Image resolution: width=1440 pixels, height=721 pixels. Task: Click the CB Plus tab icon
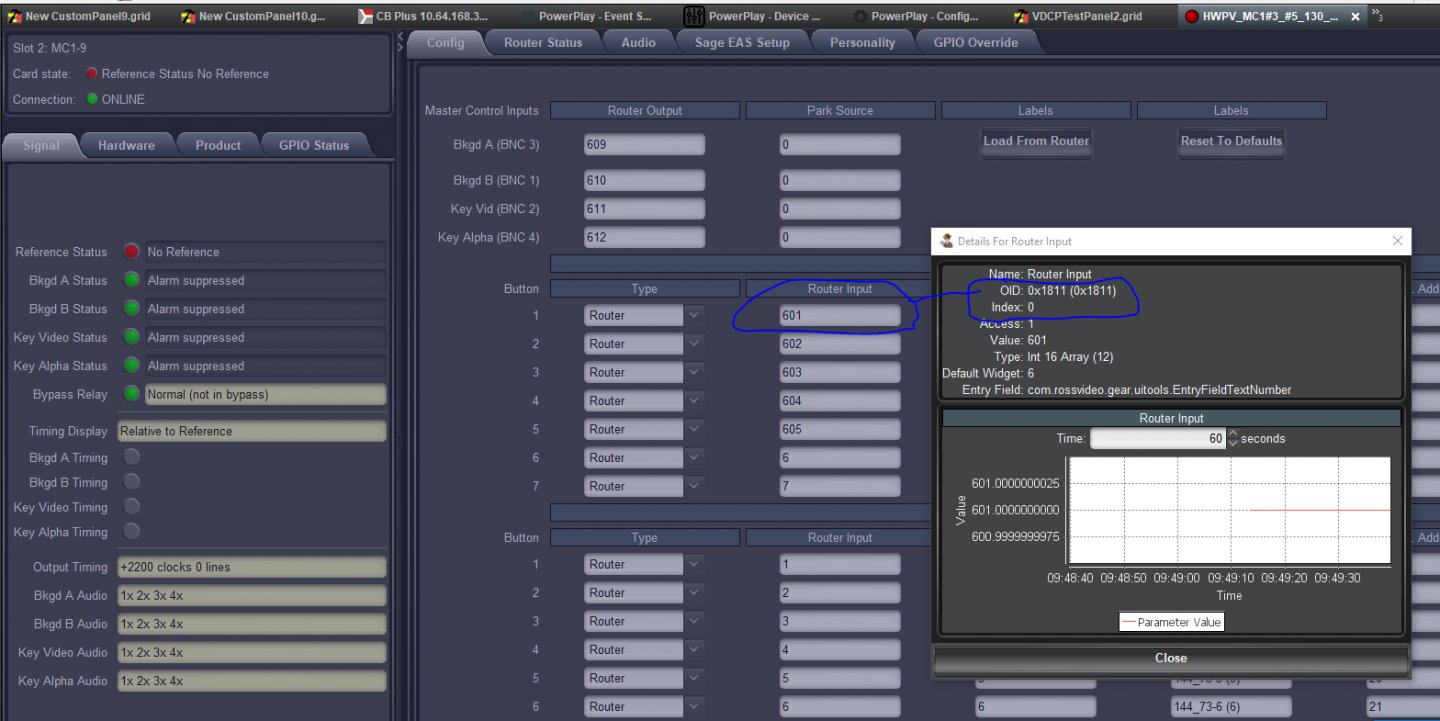[366, 16]
